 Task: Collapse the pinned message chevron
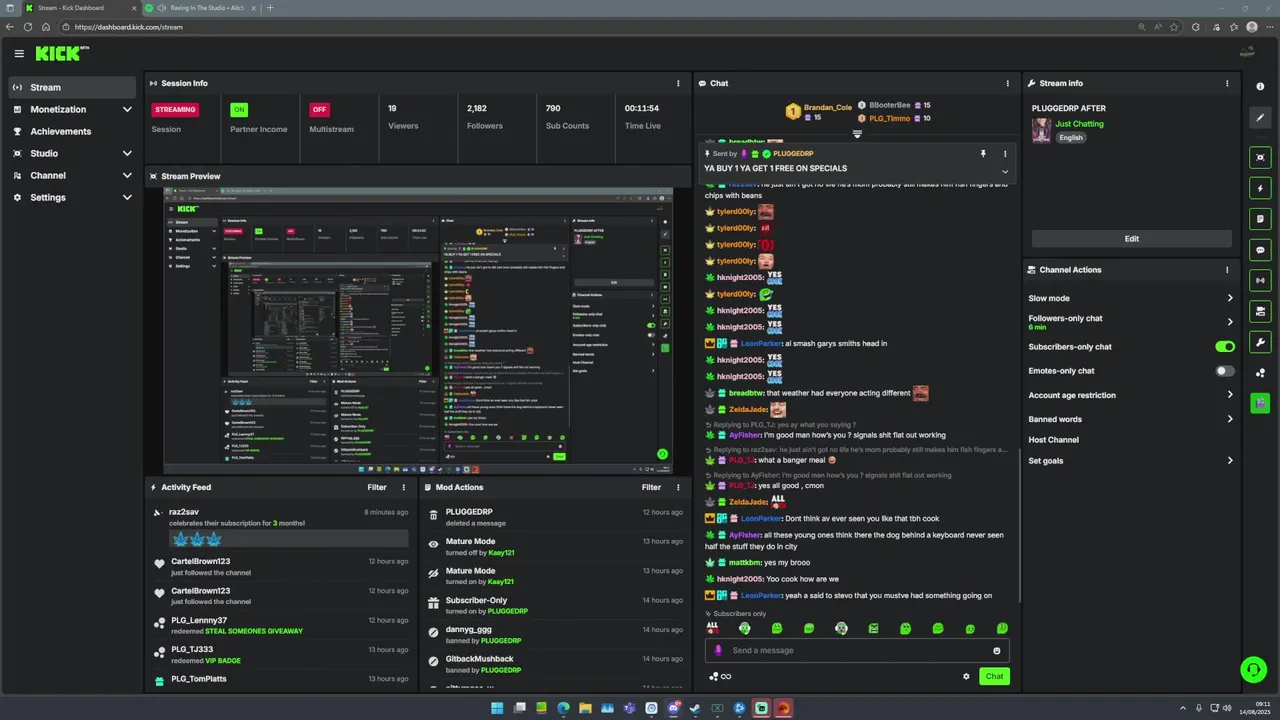1005,172
